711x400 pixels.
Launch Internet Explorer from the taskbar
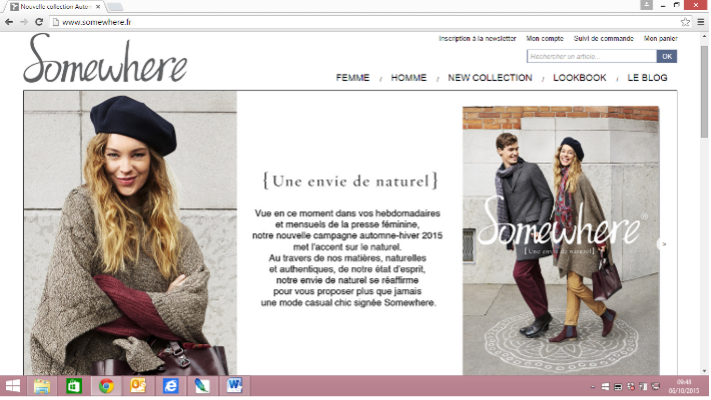170,385
